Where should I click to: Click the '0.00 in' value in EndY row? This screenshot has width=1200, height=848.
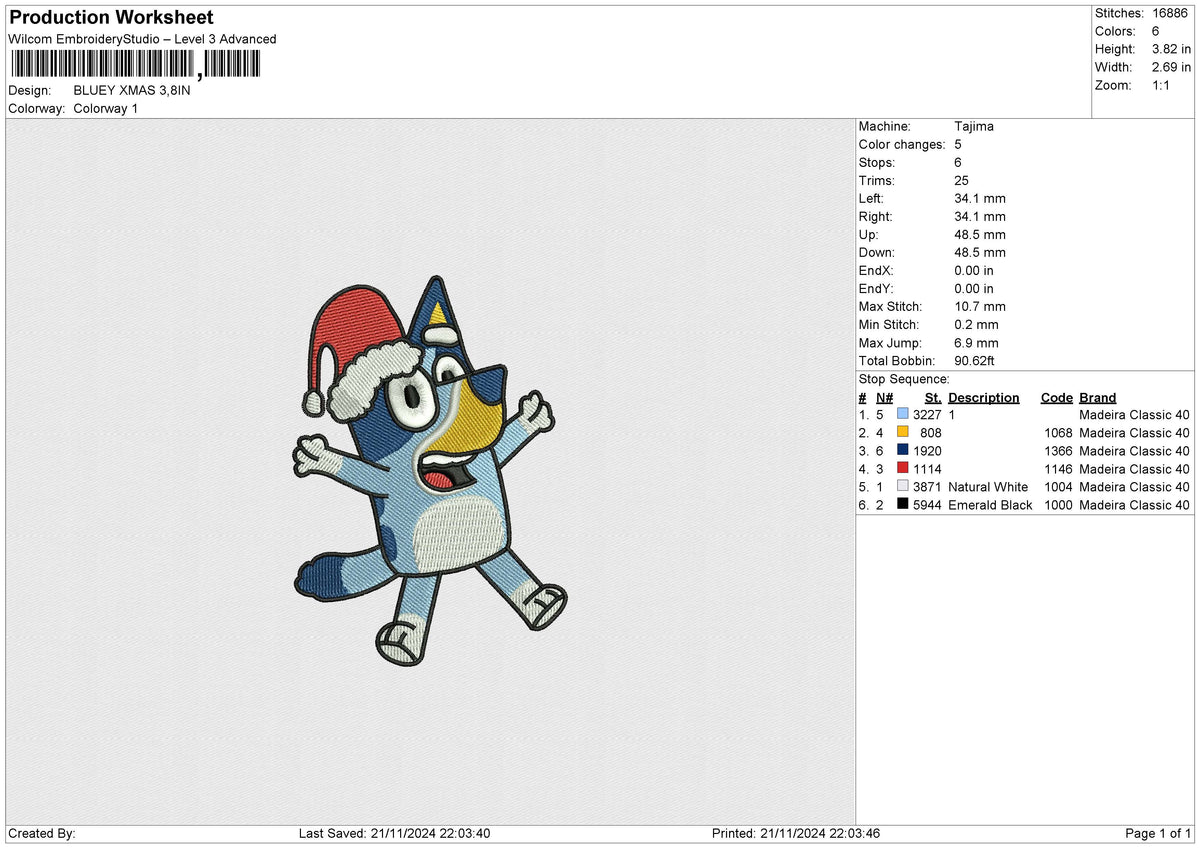974,288
